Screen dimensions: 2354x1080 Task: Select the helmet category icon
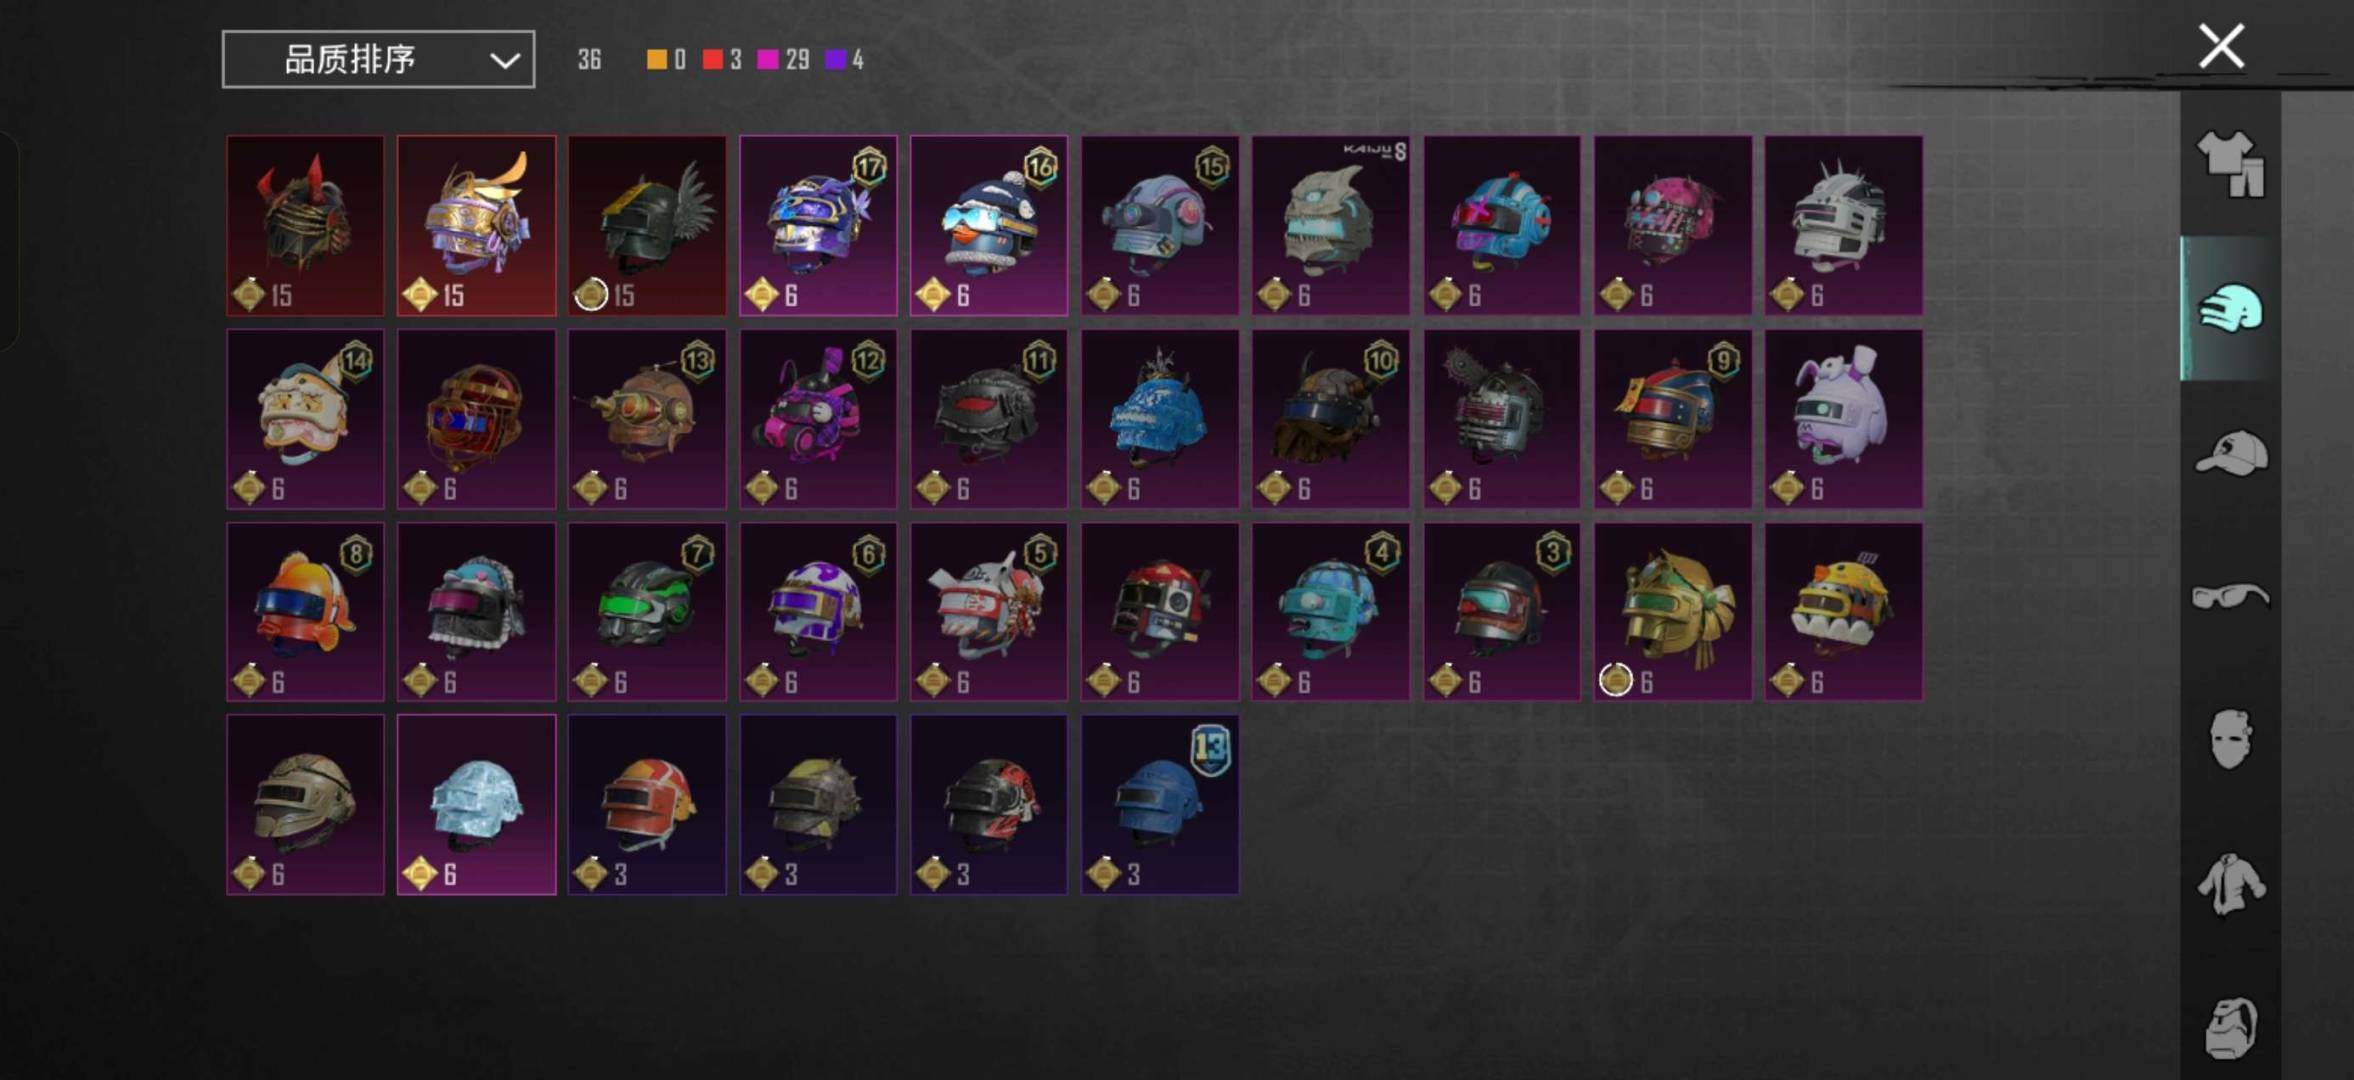coord(2230,309)
